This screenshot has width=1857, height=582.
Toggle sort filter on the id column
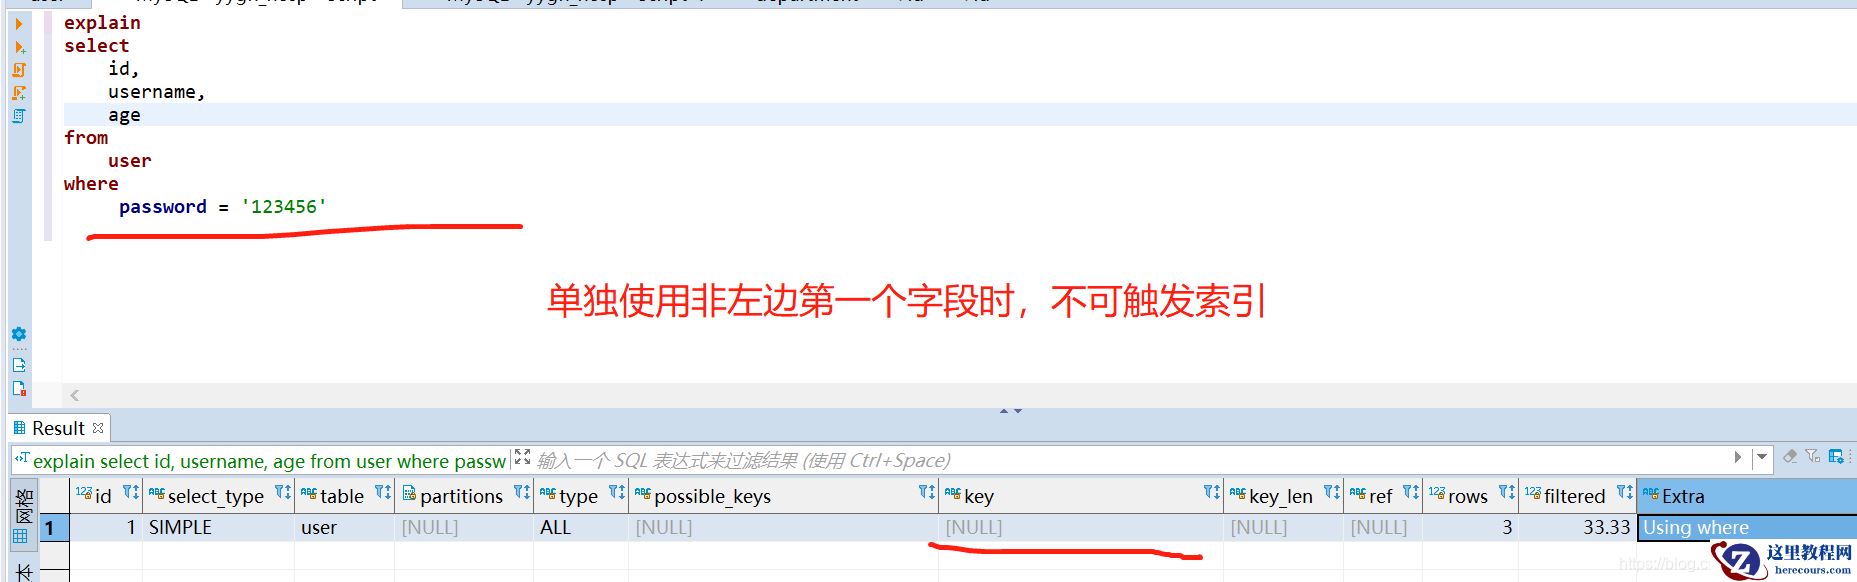pyautogui.click(x=131, y=493)
